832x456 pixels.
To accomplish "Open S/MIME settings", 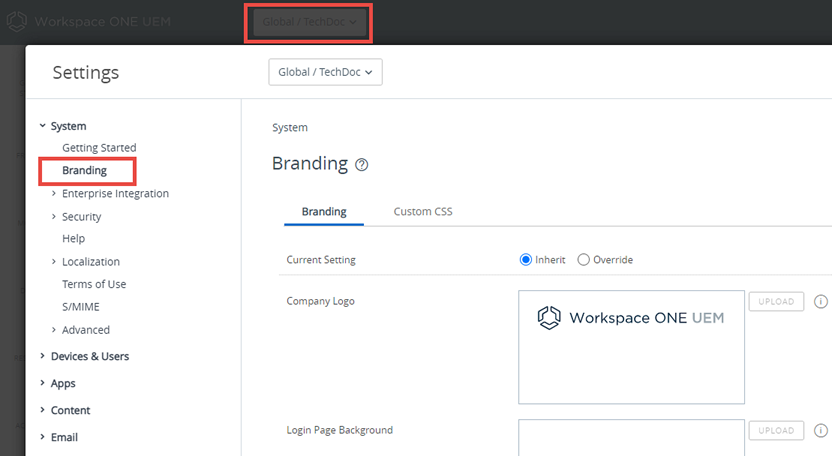I will [81, 307].
